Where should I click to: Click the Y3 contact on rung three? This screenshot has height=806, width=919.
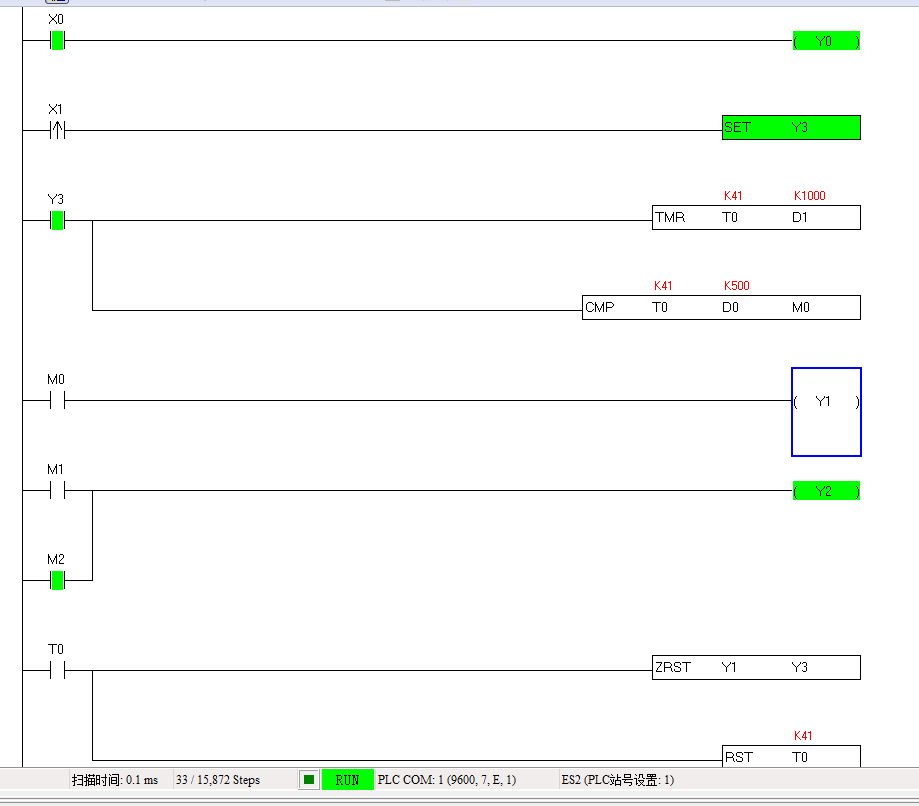(57, 221)
